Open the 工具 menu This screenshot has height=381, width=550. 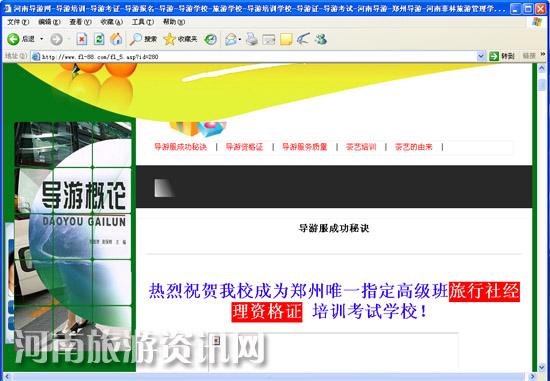(143, 22)
